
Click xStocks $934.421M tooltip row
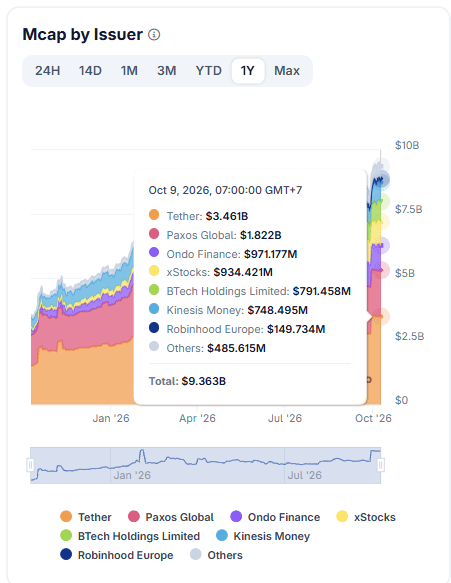pyautogui.click(x=211, y=272)
